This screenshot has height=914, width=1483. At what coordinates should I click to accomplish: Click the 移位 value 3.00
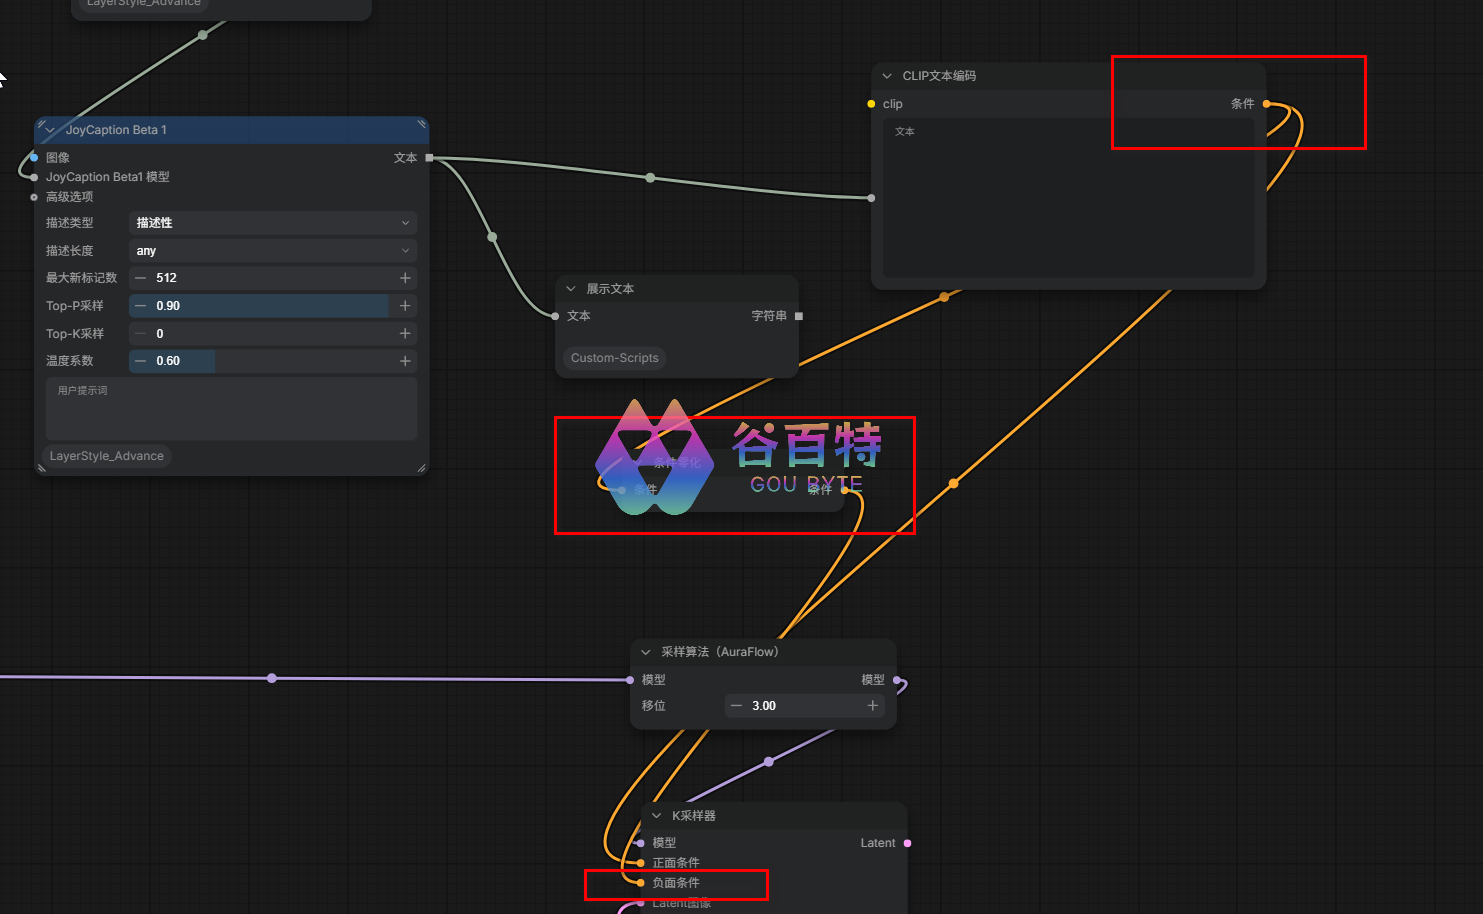764,706
